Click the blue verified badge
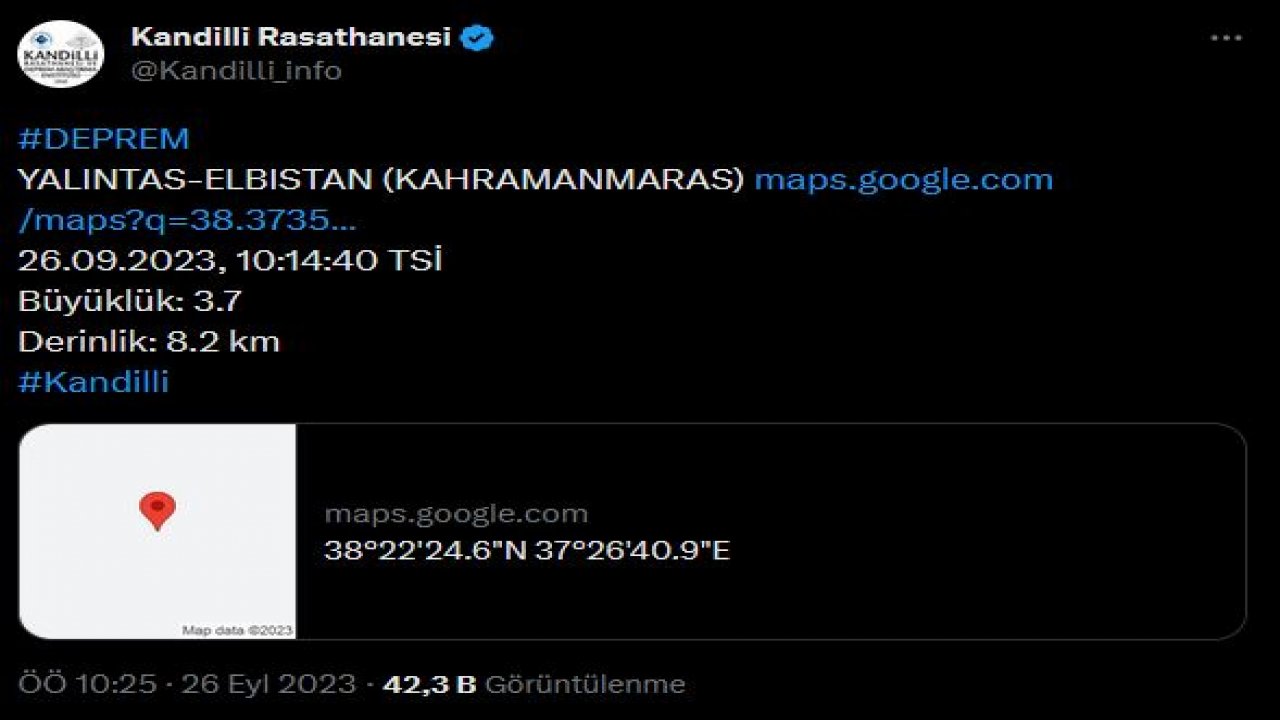This screenshot has width=1280, height=720. pos(478,38)
